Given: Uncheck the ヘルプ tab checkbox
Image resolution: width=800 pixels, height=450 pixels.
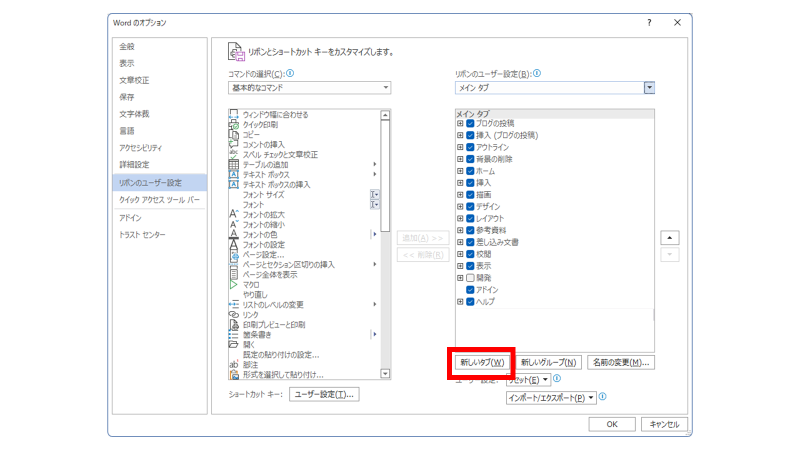Looking at the screenshot, I should click(x=470, y=302).
